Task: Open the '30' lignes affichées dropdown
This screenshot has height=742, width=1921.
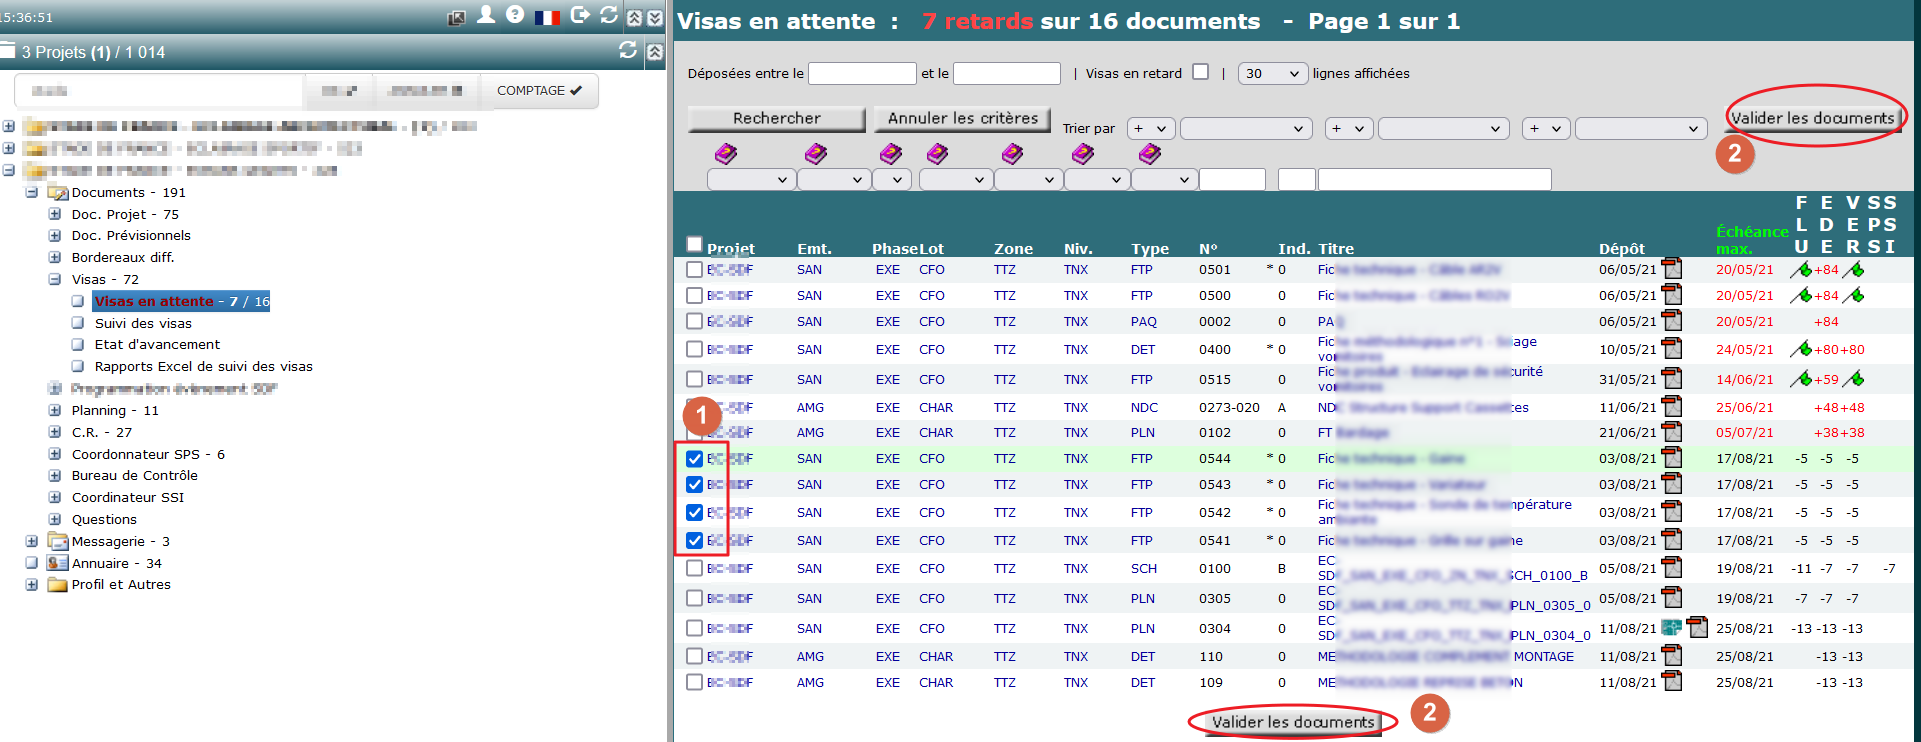Action: coord(1273,73)
